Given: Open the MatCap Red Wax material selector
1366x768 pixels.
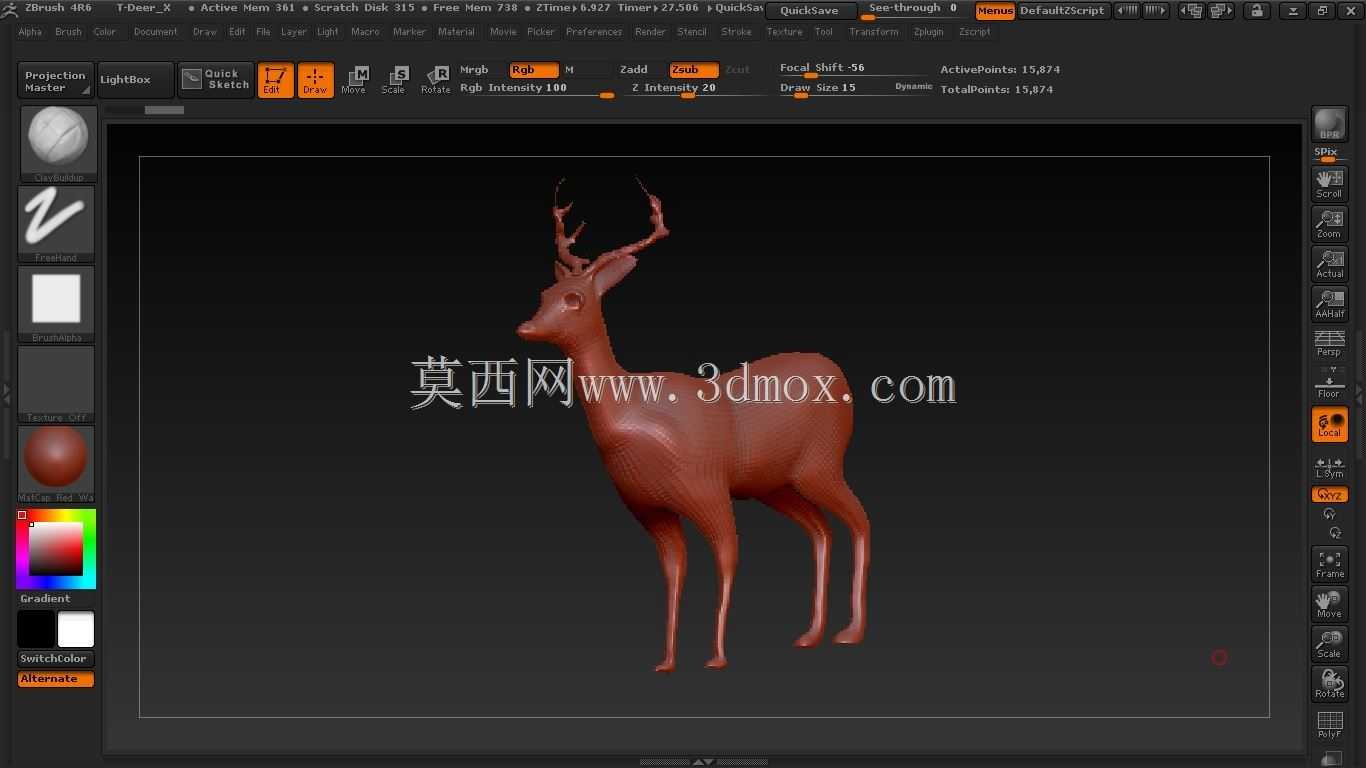Looking at the screenshot, I should coord(56,464).
